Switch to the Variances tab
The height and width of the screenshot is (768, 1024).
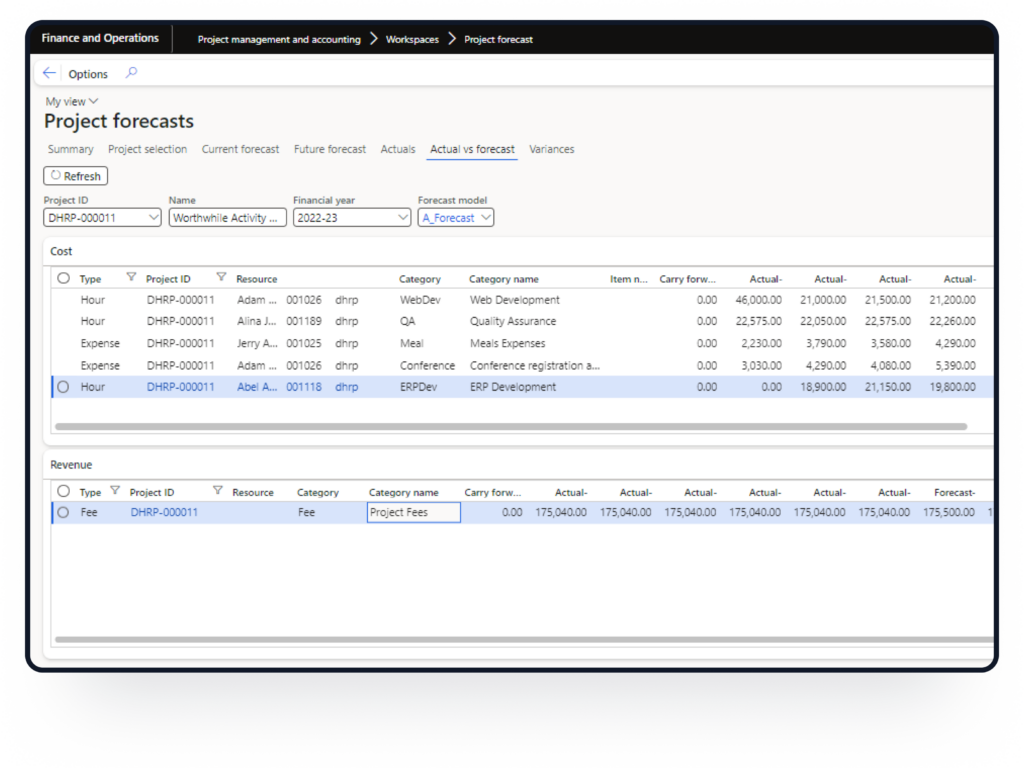[552, 149]
